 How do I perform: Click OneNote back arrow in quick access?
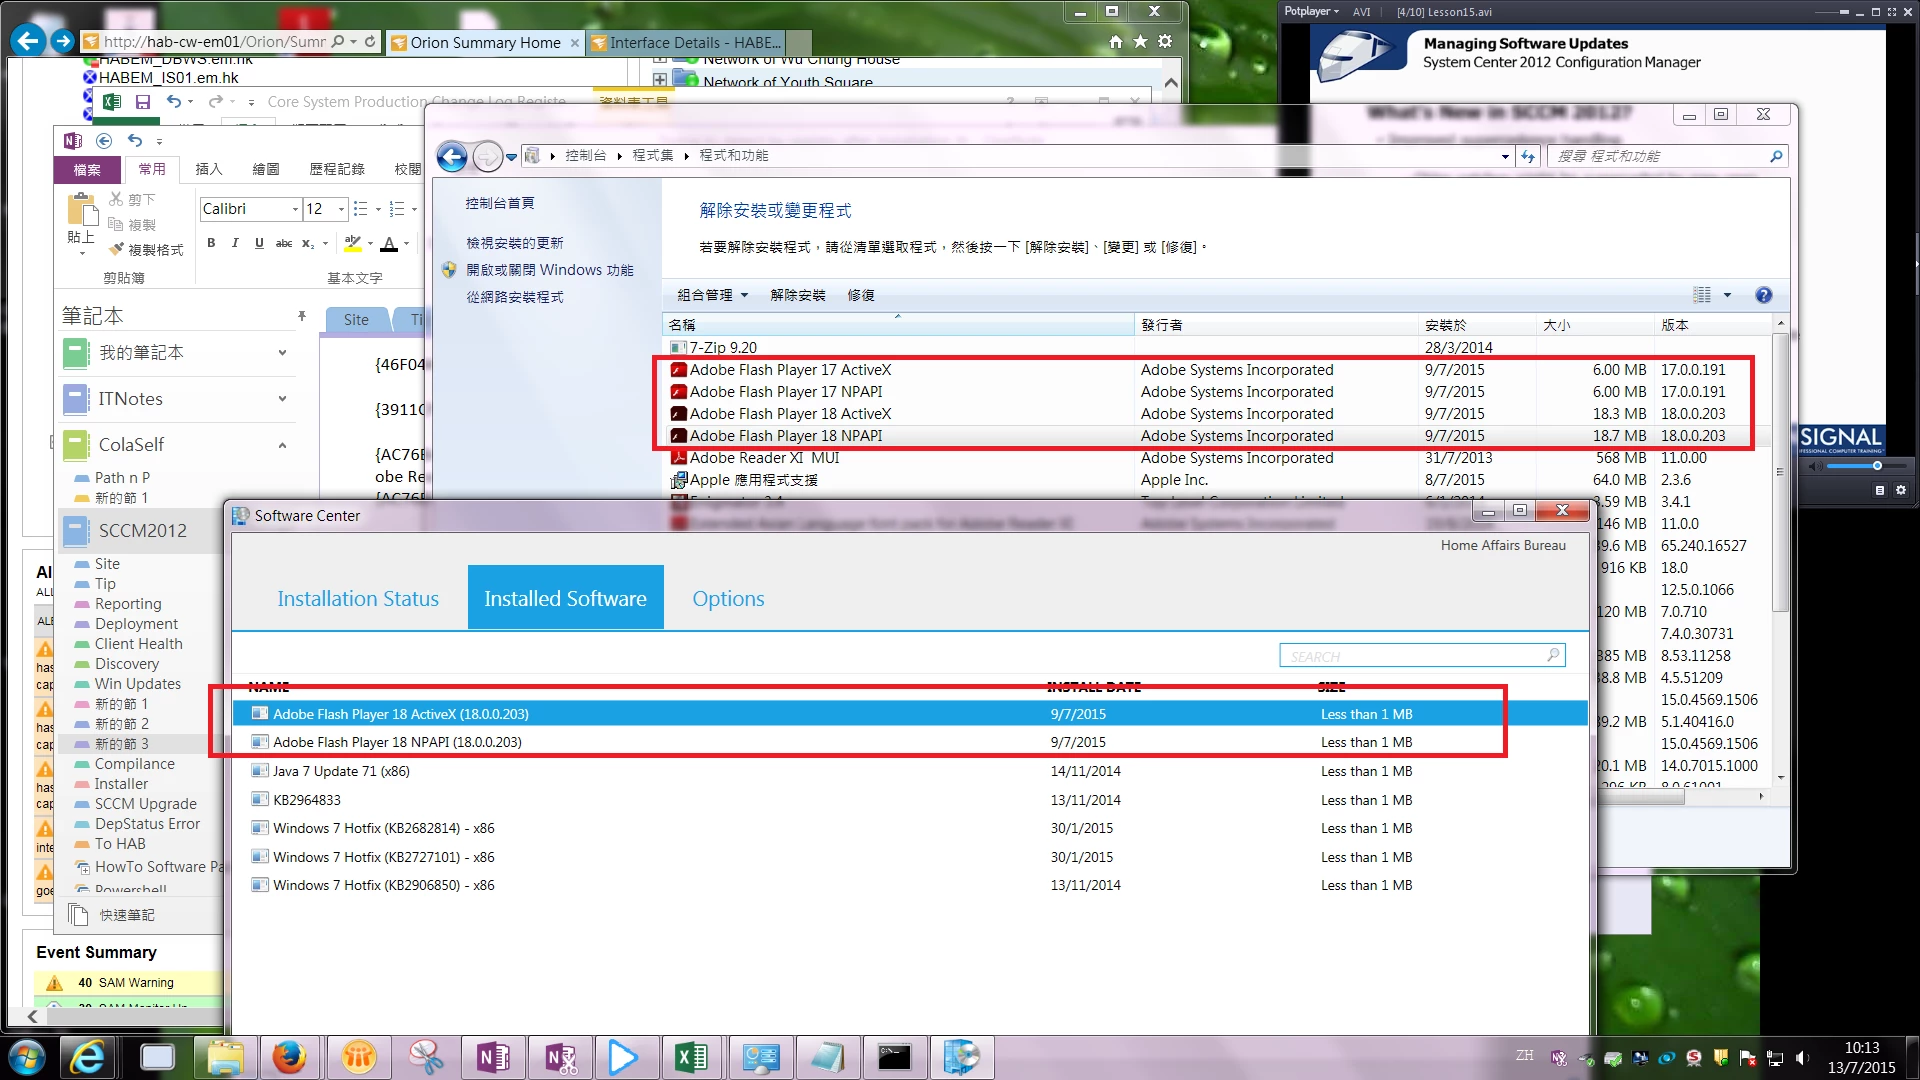tap(104, 141)
